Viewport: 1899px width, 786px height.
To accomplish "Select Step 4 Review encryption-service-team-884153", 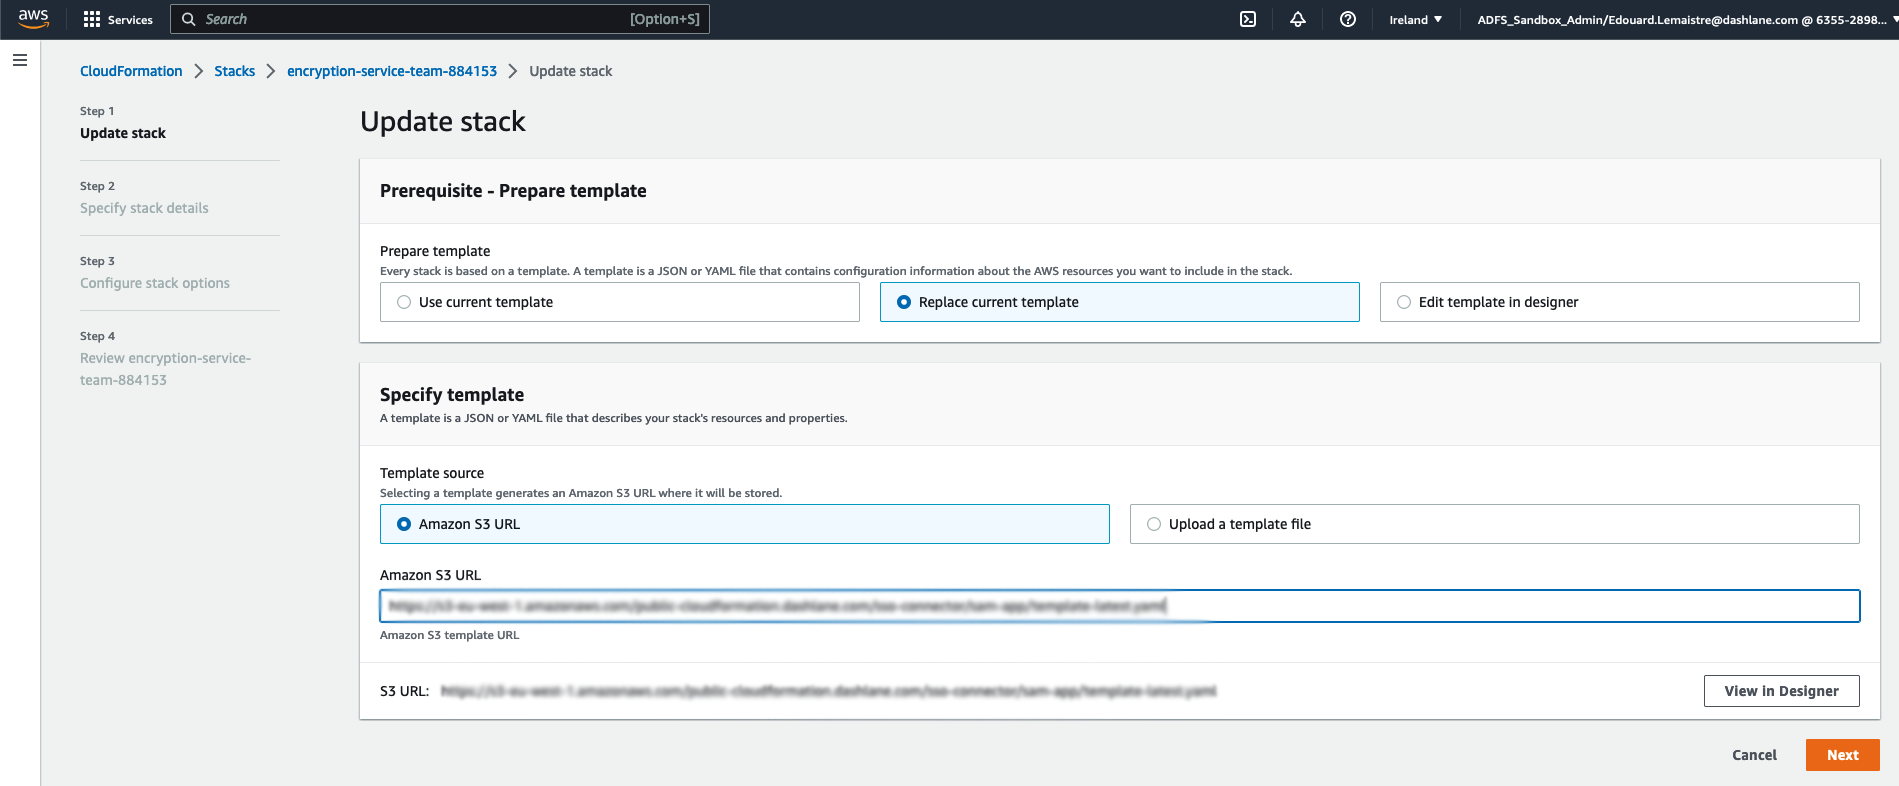I will coord(165,369).
